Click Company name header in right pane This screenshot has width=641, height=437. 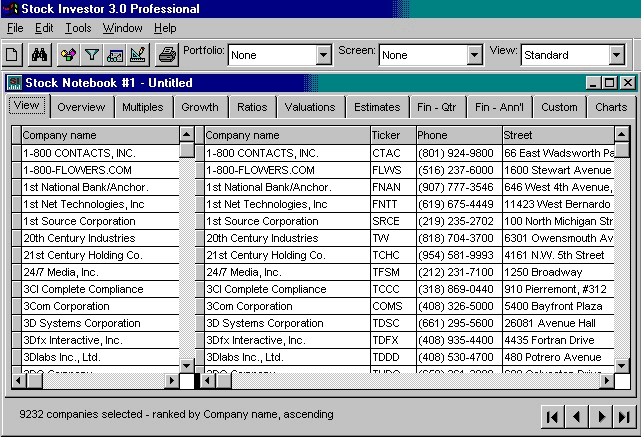[287, 135]
